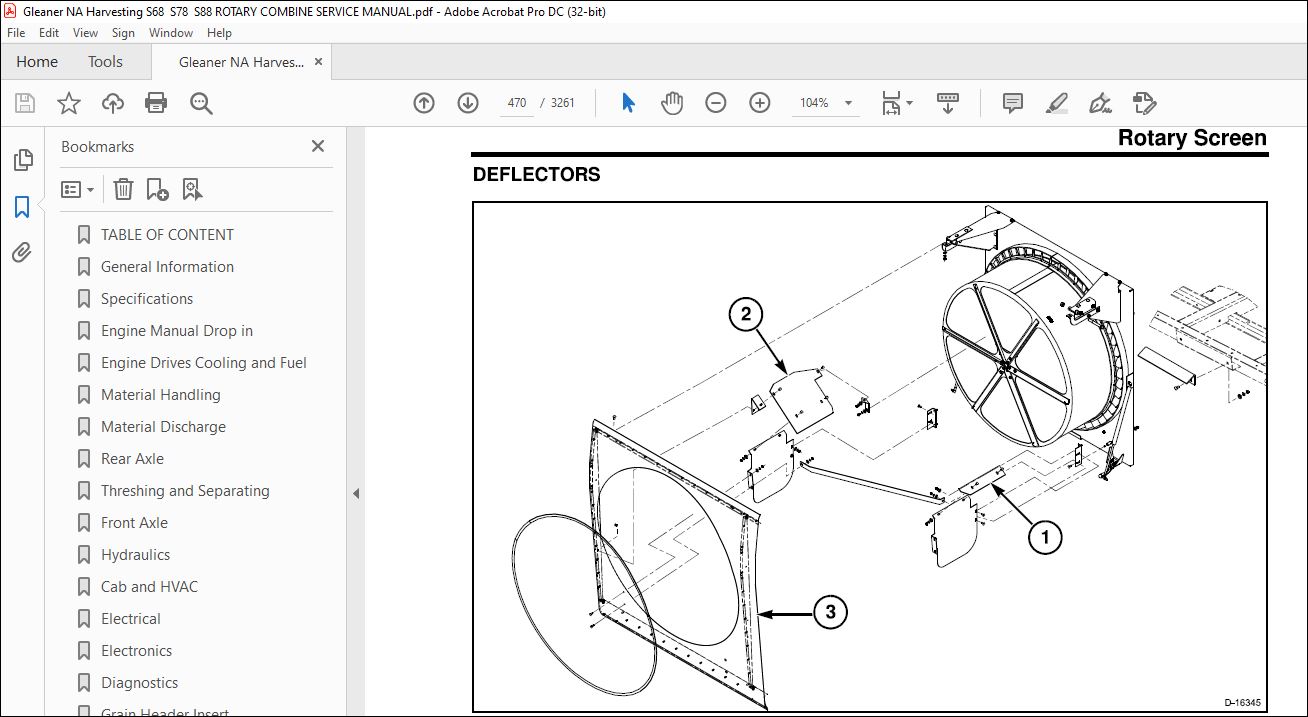Screen dimensions: 1308x717
Task: Open the Window menu
Action: 171,33
